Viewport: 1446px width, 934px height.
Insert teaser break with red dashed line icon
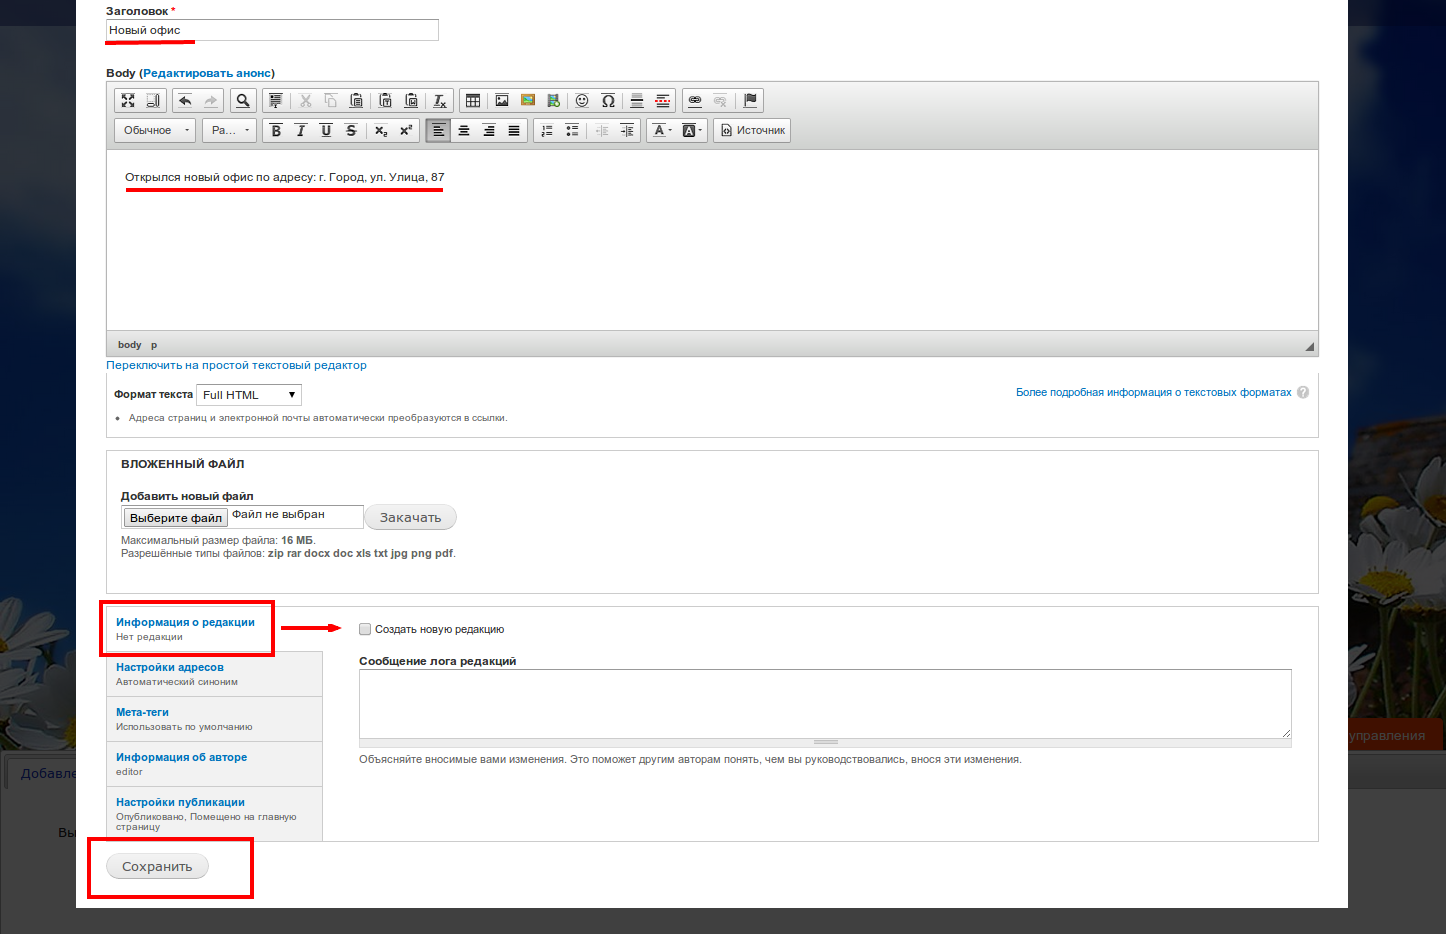pos(662,101)
